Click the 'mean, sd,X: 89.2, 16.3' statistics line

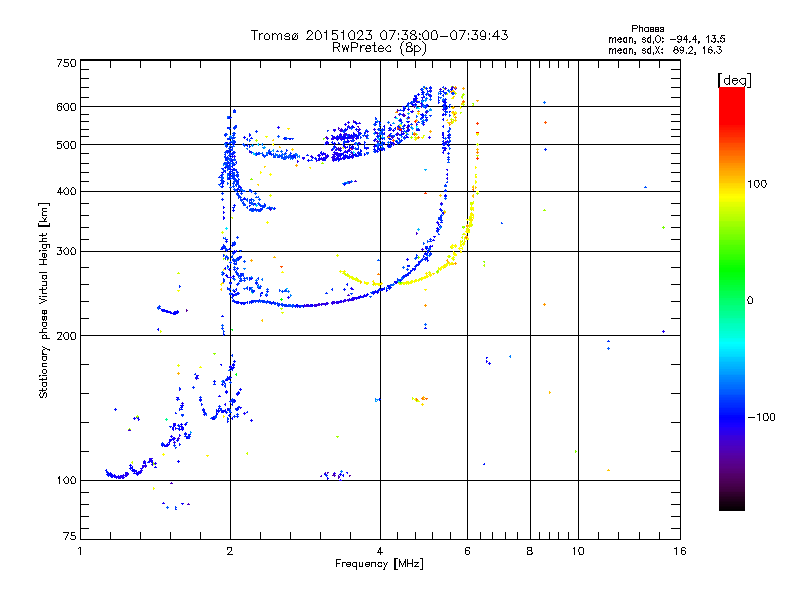click(x=665, y=50)
